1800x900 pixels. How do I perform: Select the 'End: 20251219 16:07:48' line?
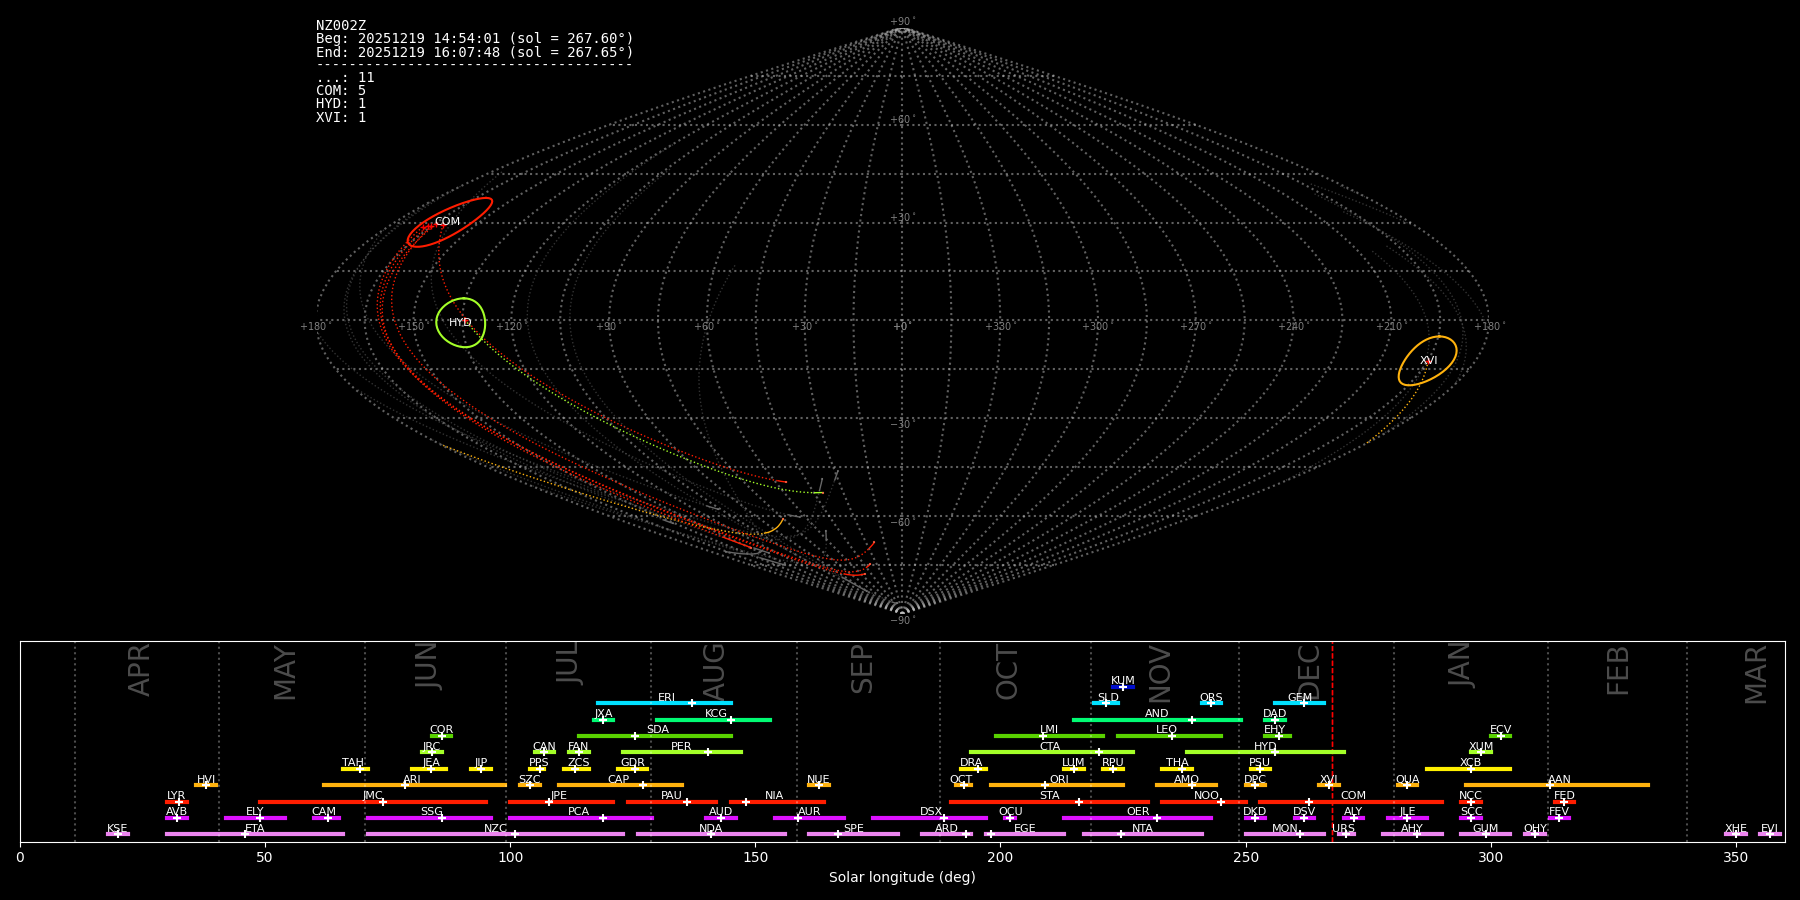[475, 52]
